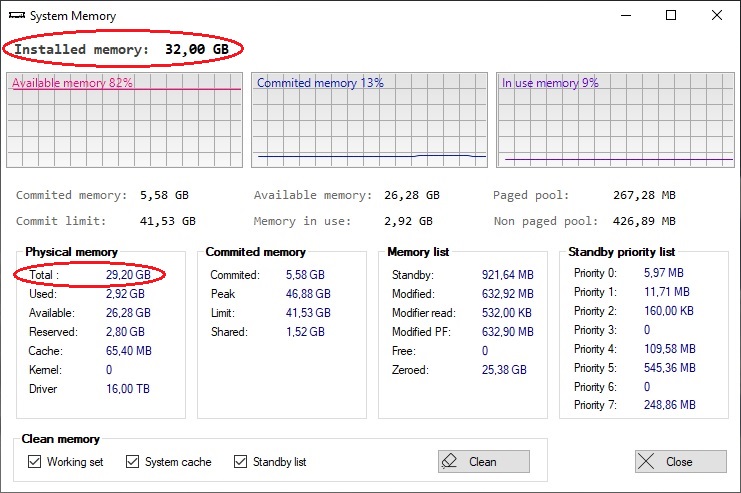
Task: Click the Commited memory 13% graph
Action: click(x=369, y=120)
